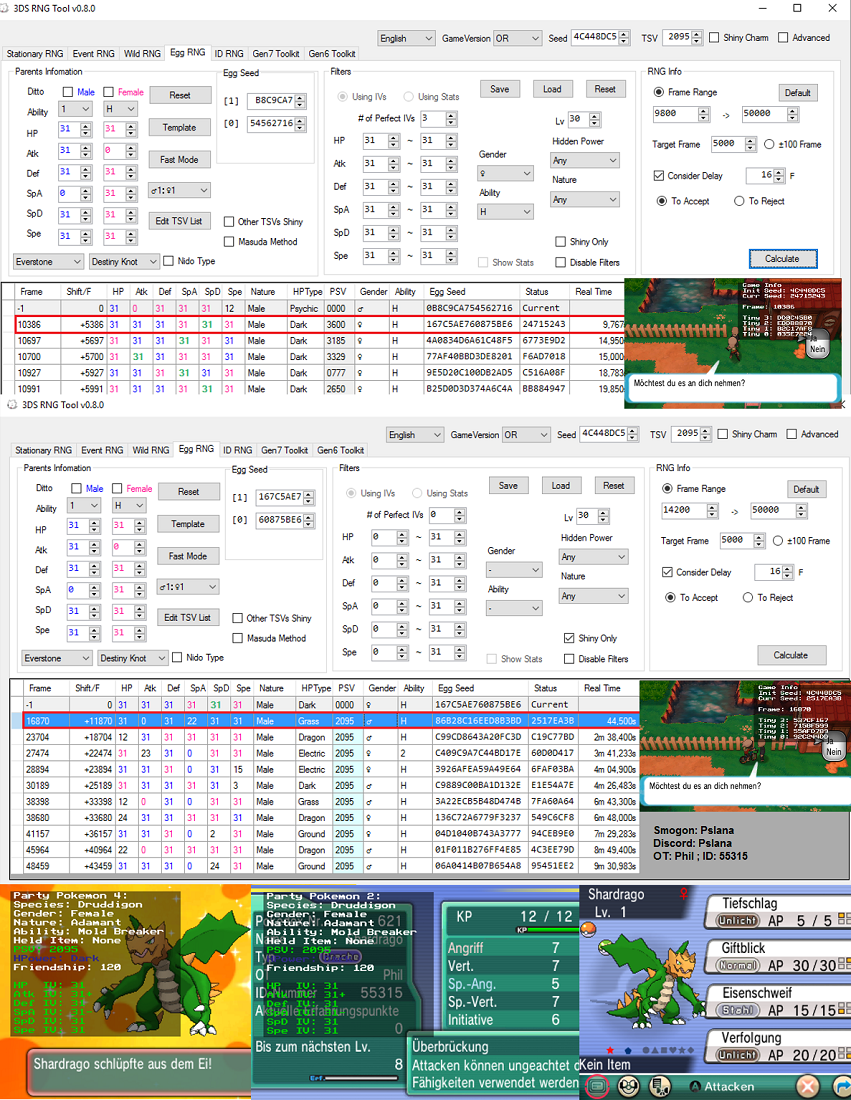This screenshot has height=1100, width=851.
Task: Enable Shiny Charm in the upper window
Action: coord(714,38)
